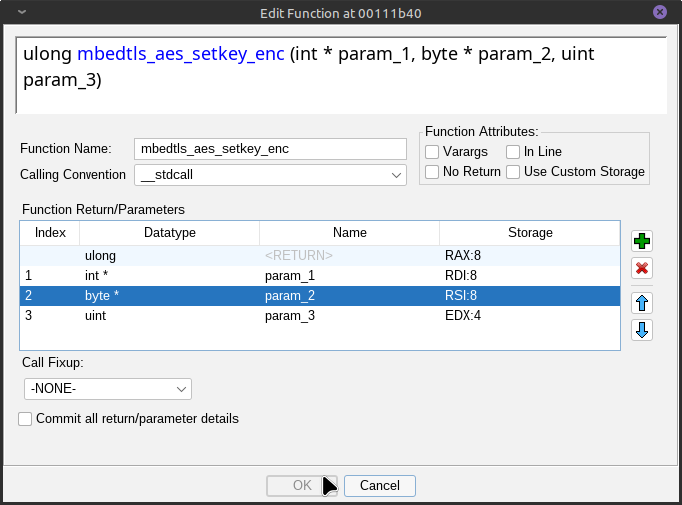Image resolution: width=682 pixels, height=505 pixels.
Task: Click the function signature text area
Action: (x=341, y=75)
